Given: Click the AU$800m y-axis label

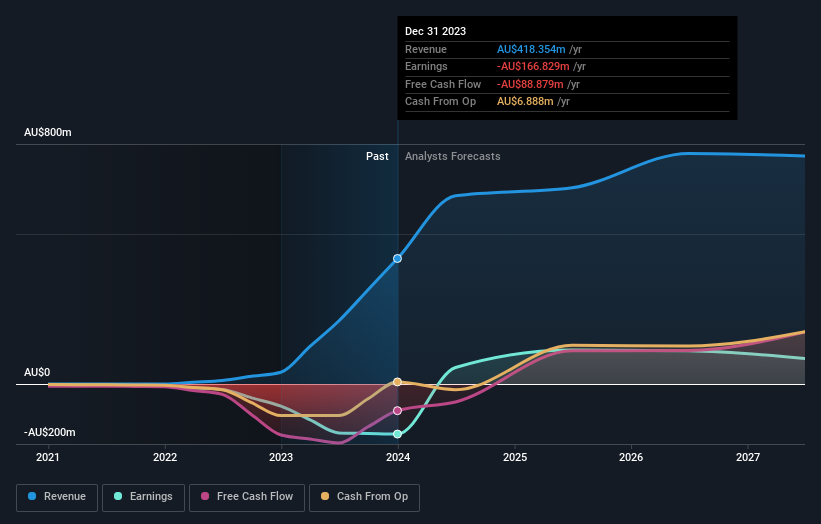Looking at the screenshot, I should tap(48, 132).
